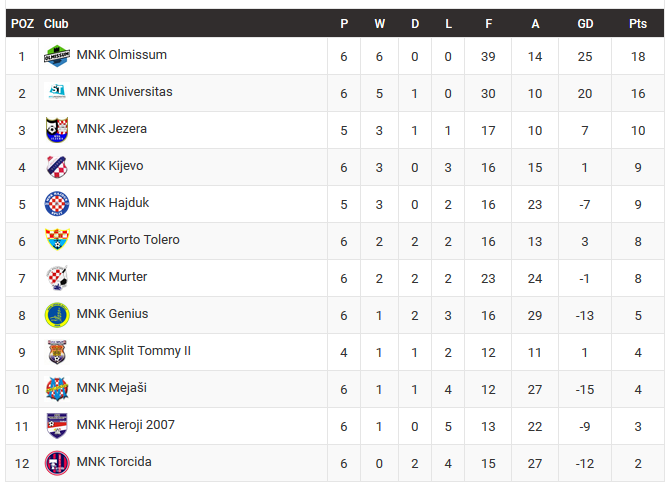Viewport: 670px width, 487px height.
Task: Click the MNK Heroji 2007 crest
Action: pos(57,426)
